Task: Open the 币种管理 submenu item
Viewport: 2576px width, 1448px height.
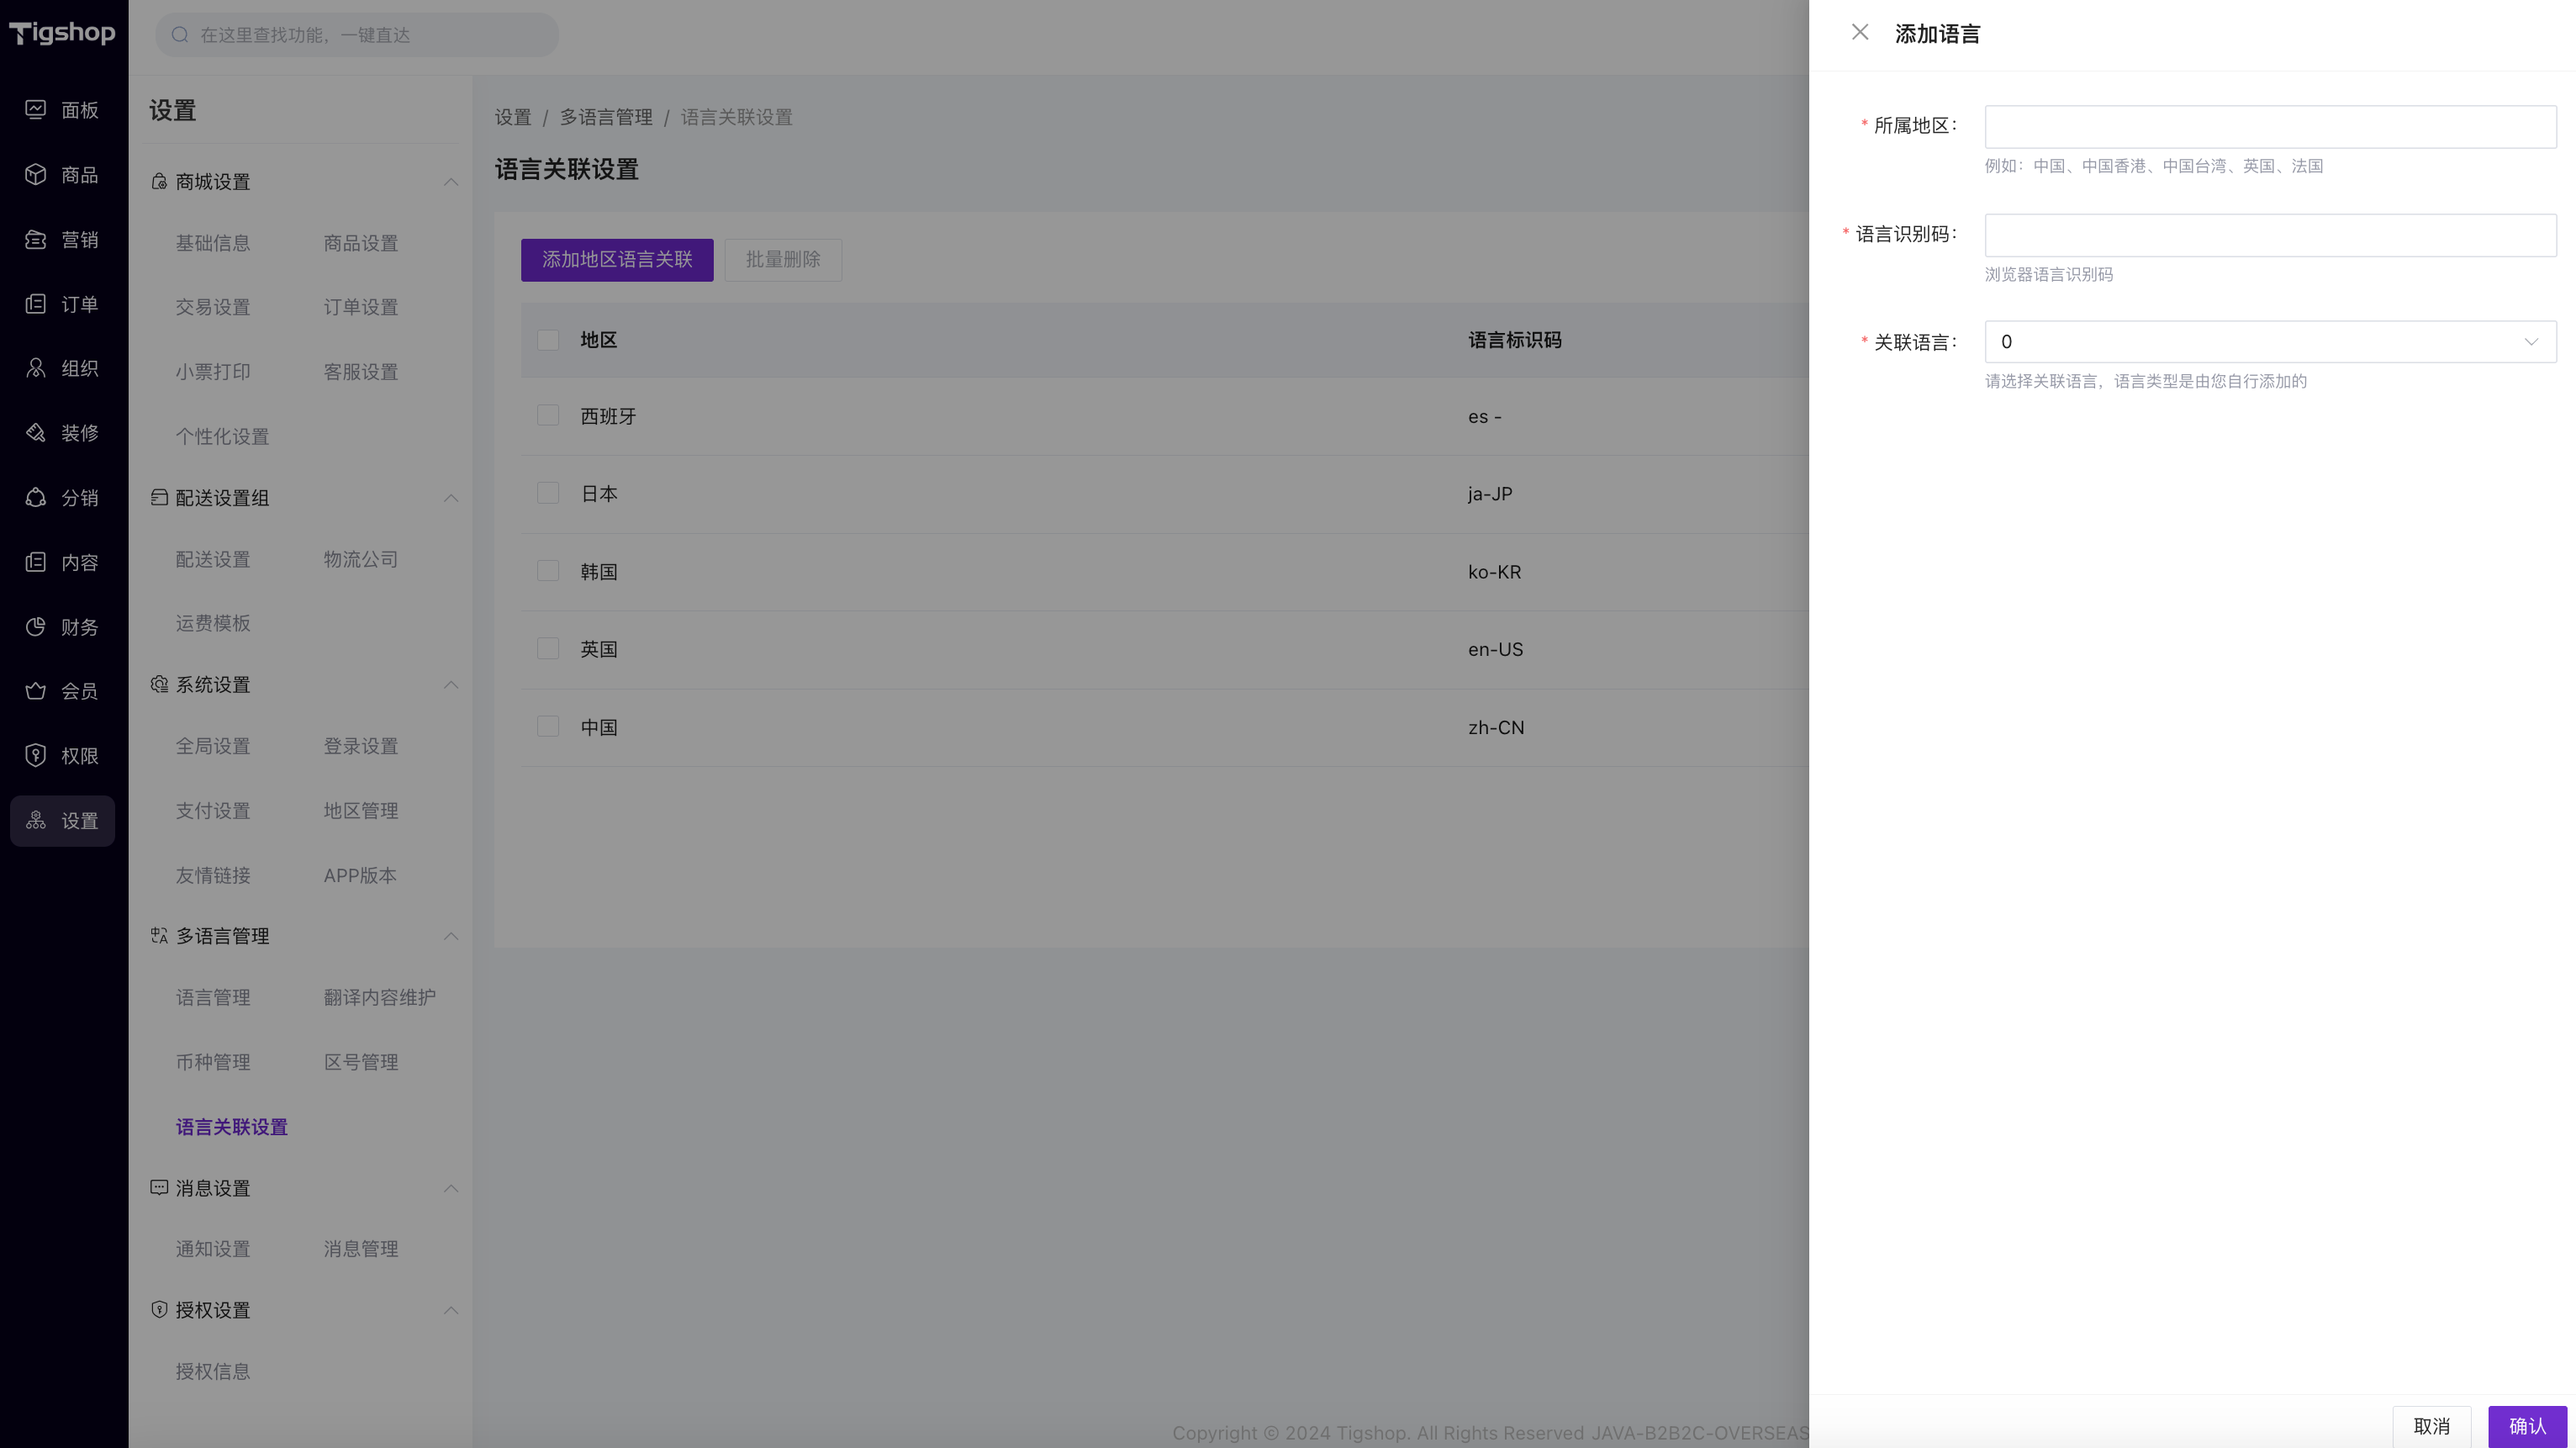Action: click(x=213, y=1062)
